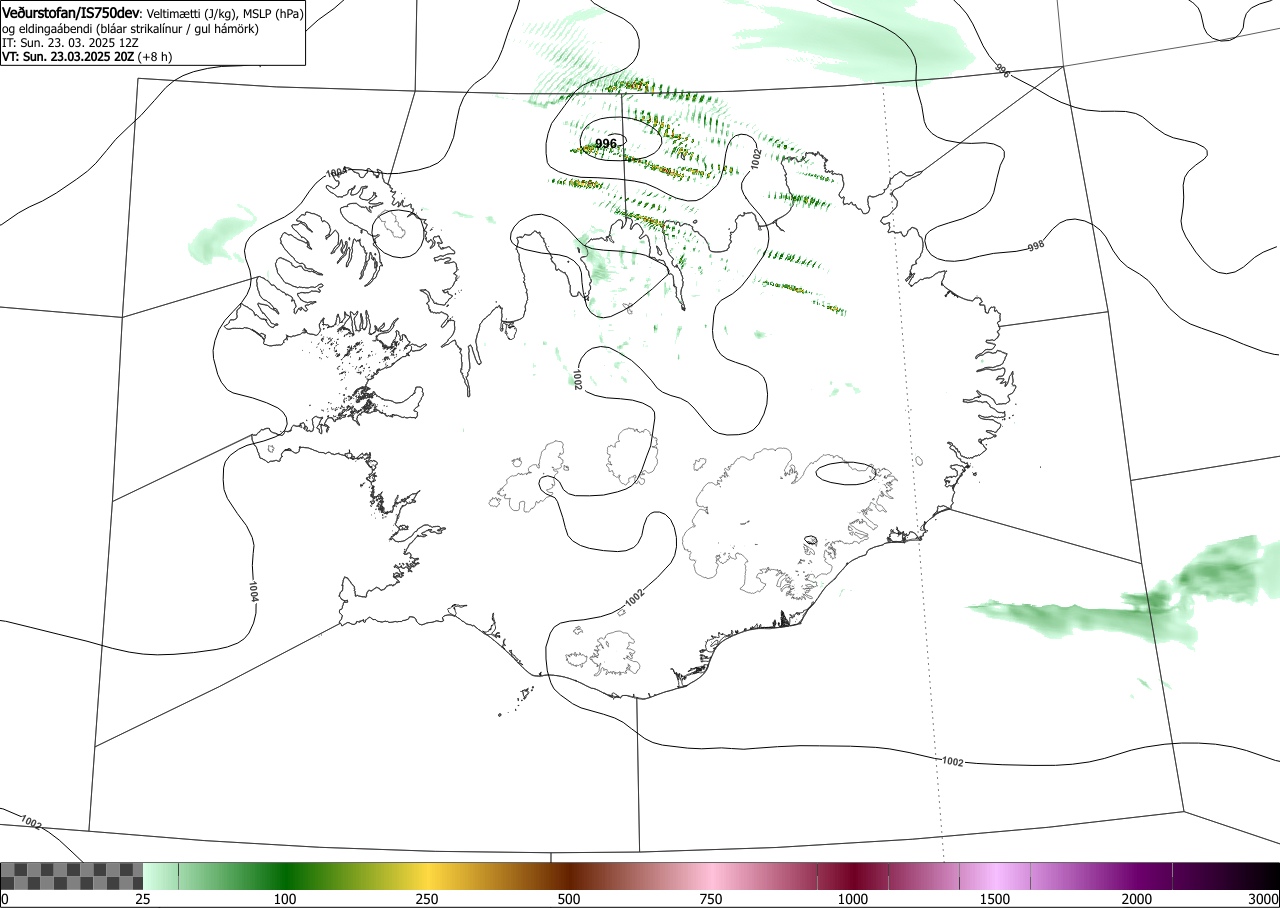Click the color bar tick label 500

569,899
